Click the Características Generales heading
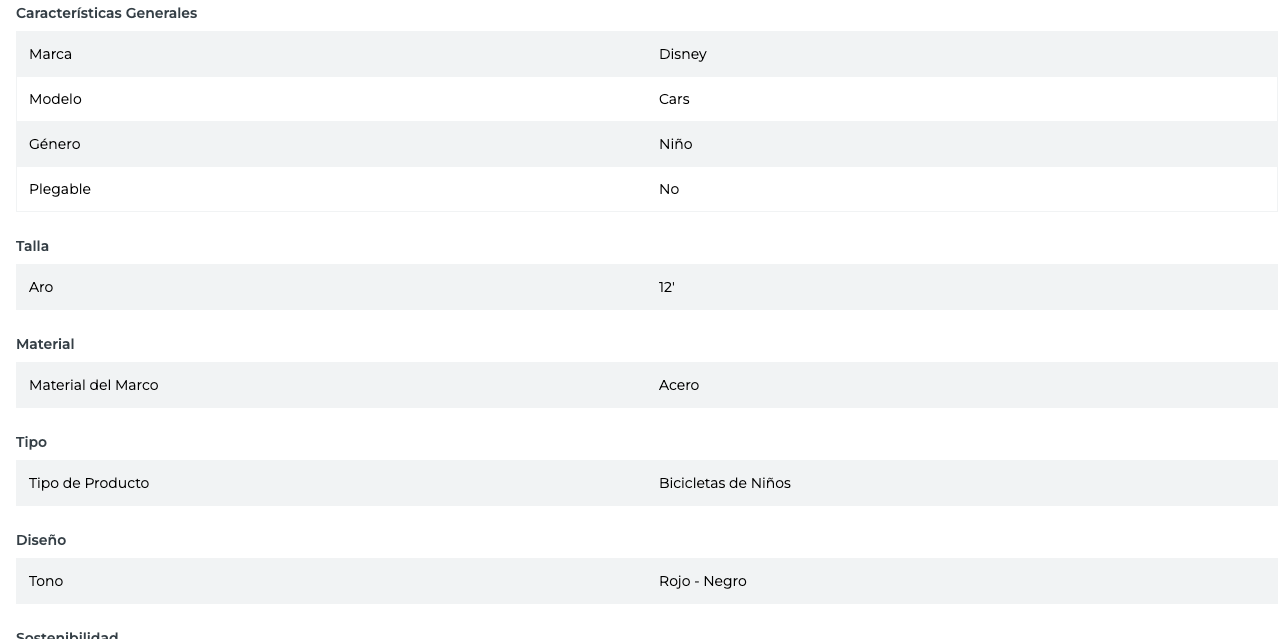 (106, 13)
